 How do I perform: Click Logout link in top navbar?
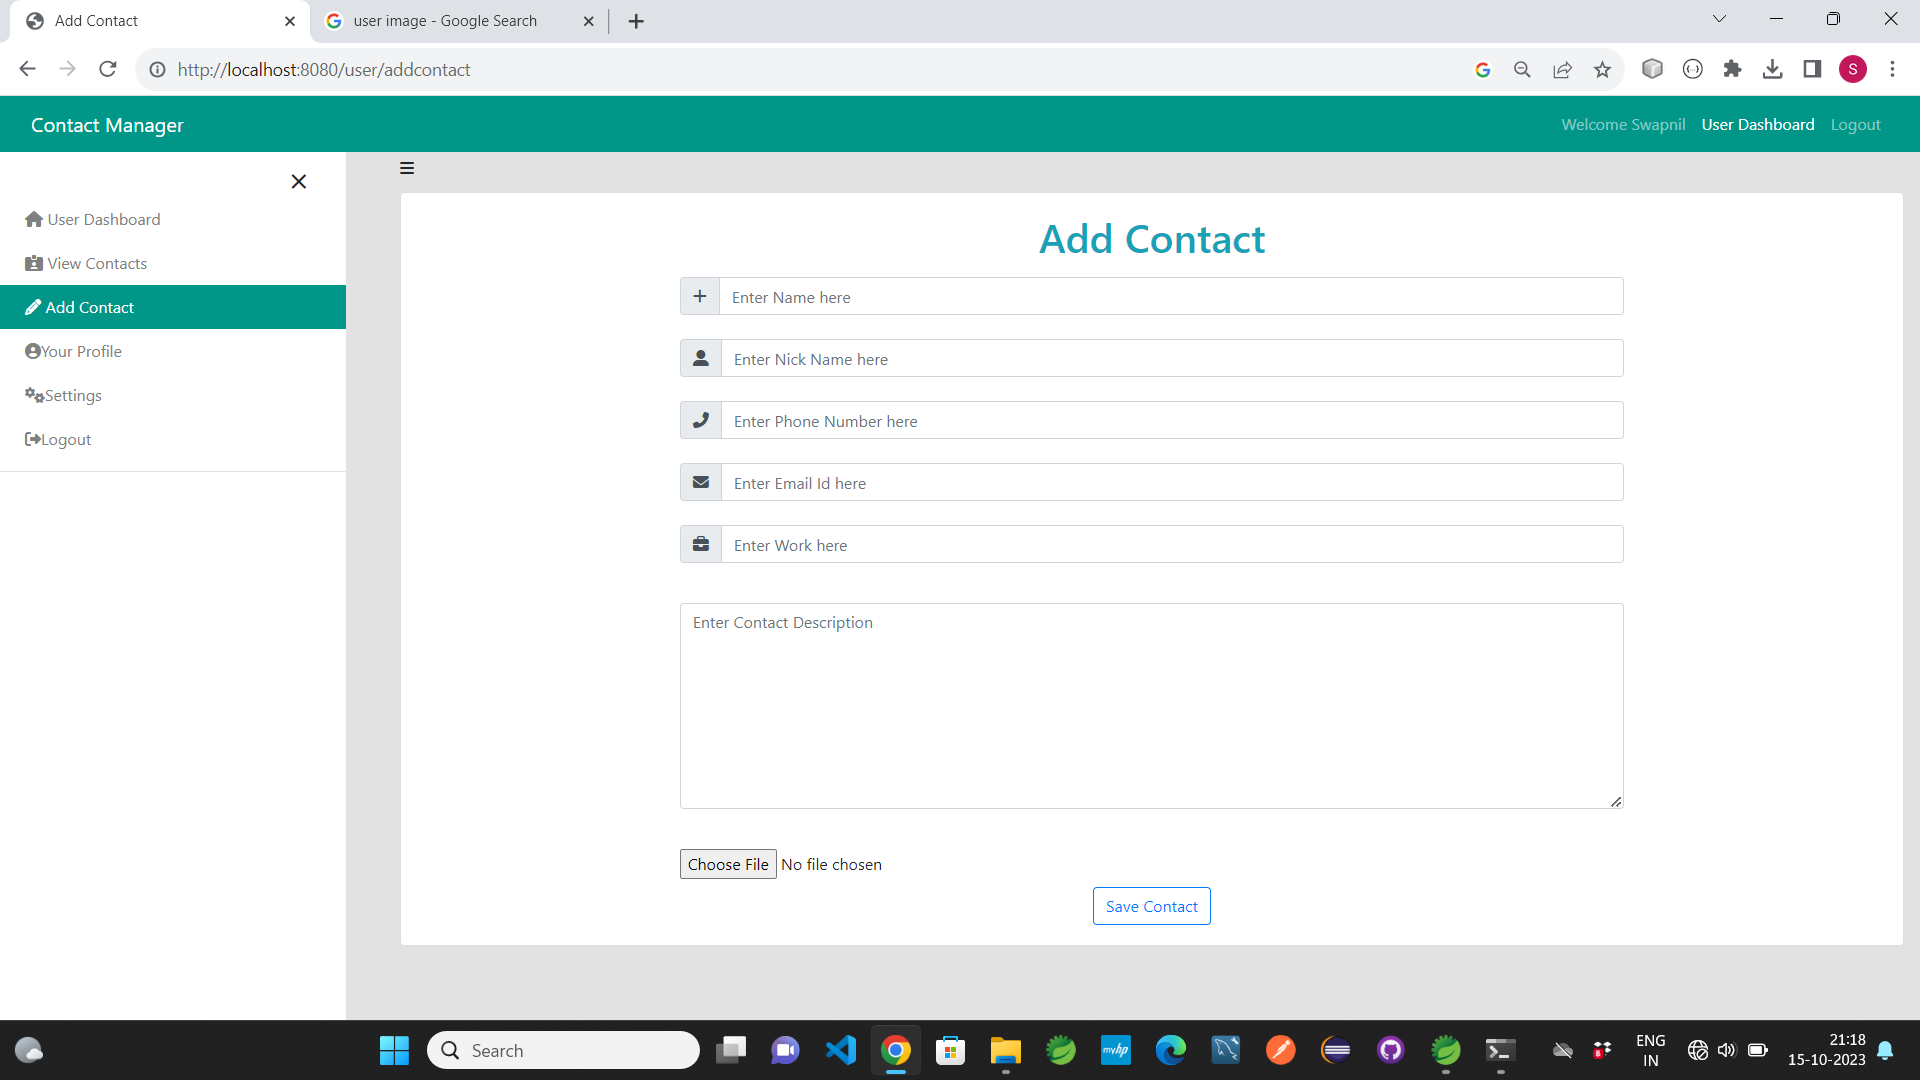[x=1855, y=125]
